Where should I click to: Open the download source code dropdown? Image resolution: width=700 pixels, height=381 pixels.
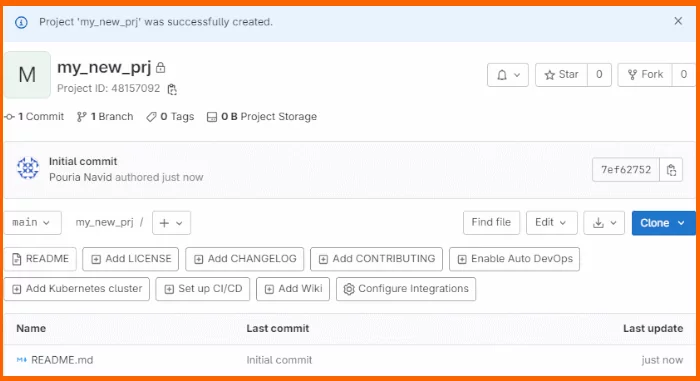coord(604,223)
